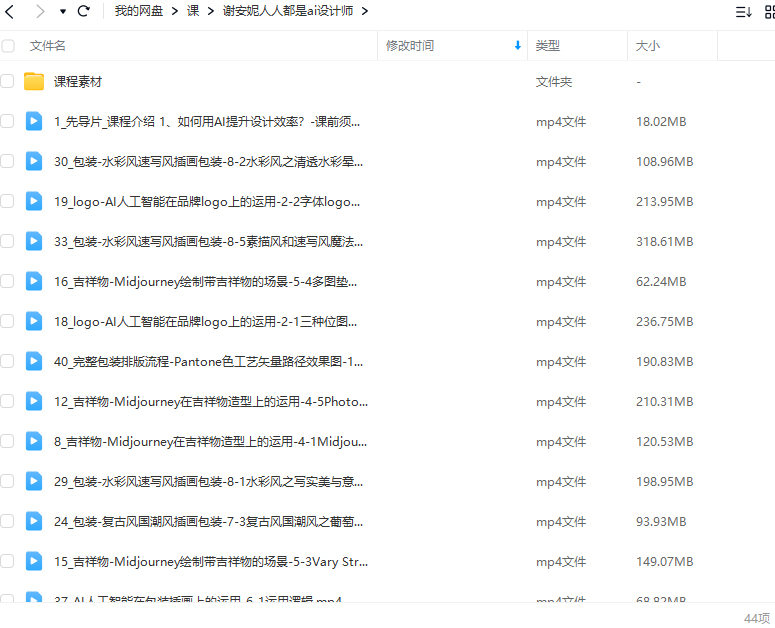Open the sort order options icon
This screenshot has width=775, height=628.
coord(743,12)
